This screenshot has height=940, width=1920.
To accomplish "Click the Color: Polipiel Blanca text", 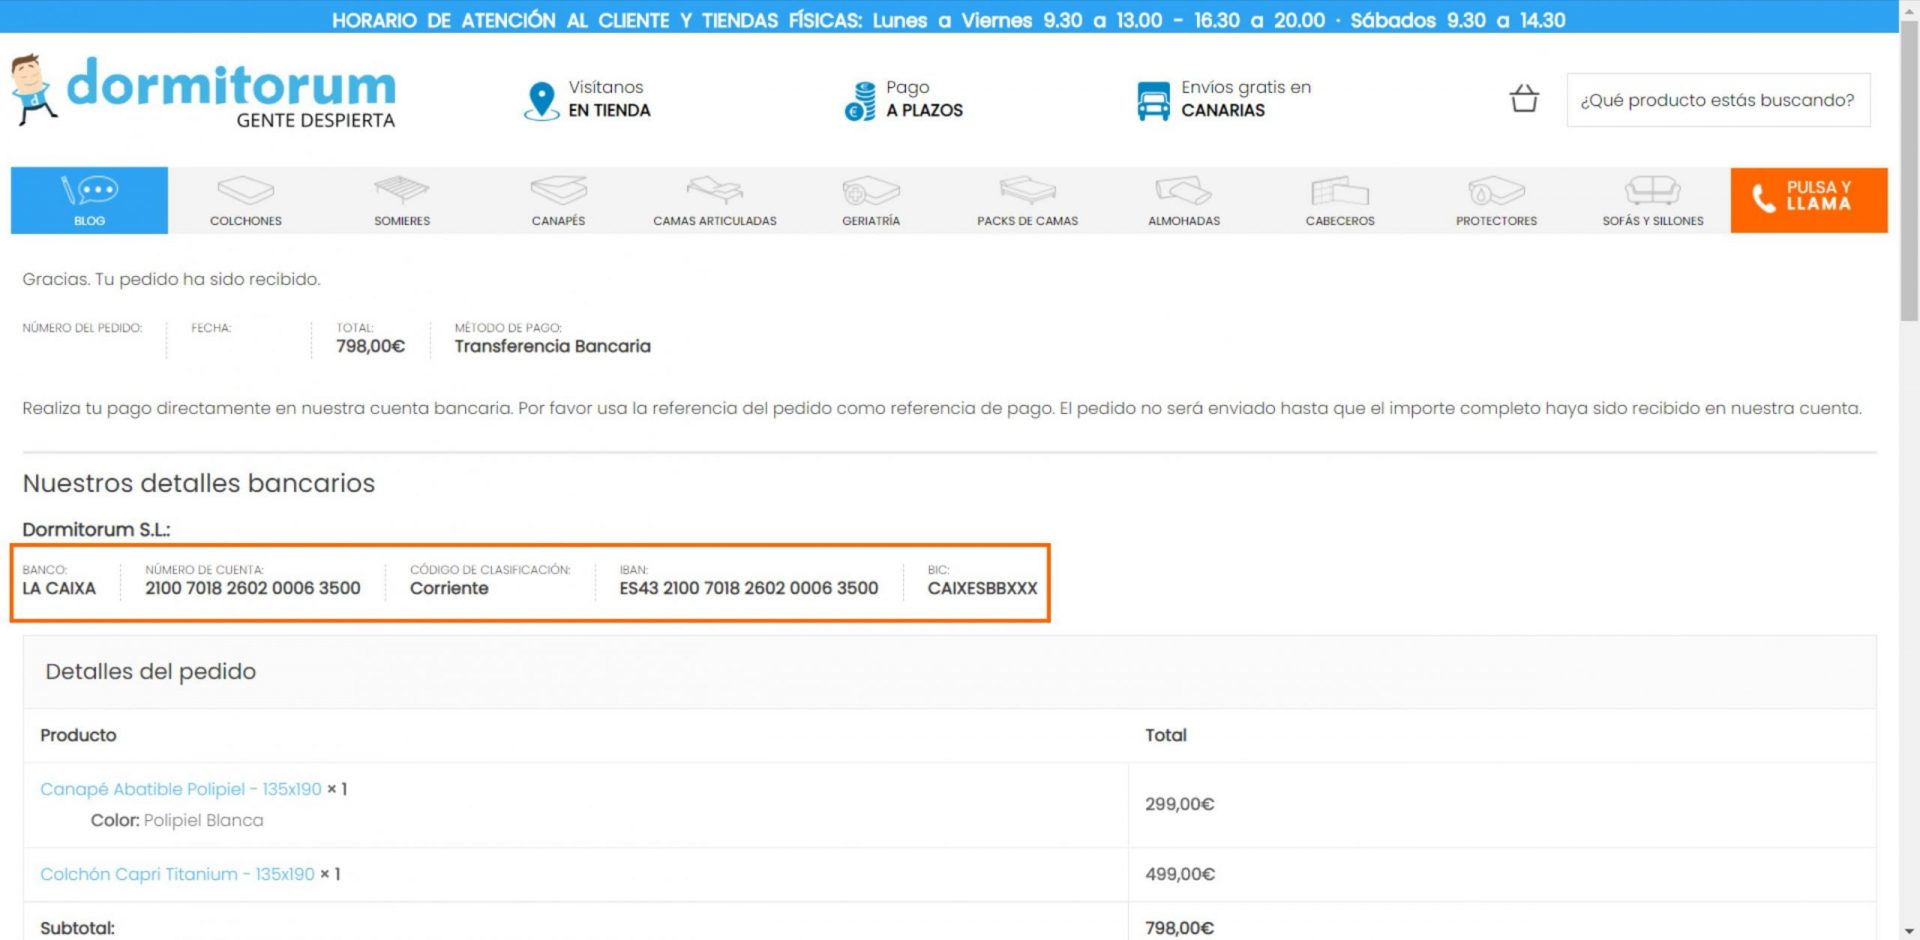I will tap(177, 820).
